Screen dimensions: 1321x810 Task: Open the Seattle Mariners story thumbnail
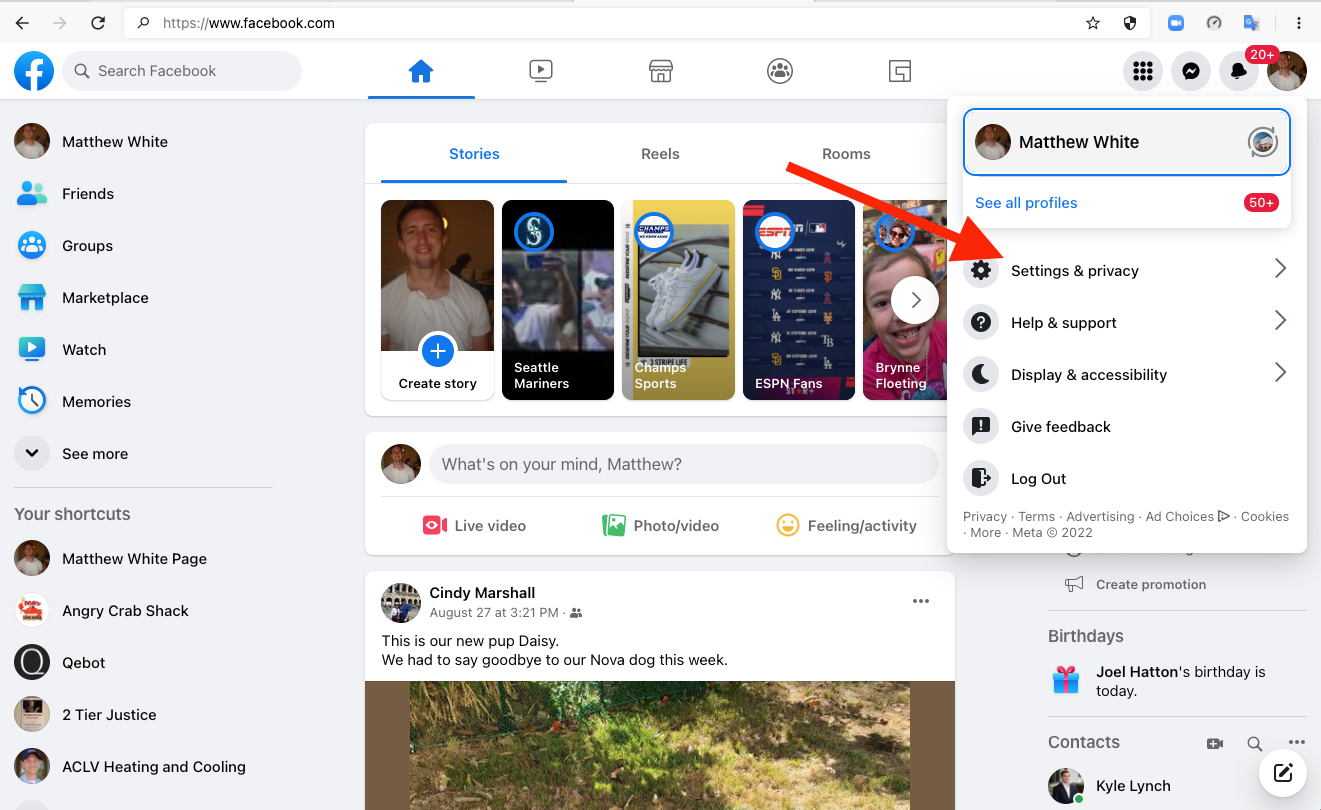(557, 300)
